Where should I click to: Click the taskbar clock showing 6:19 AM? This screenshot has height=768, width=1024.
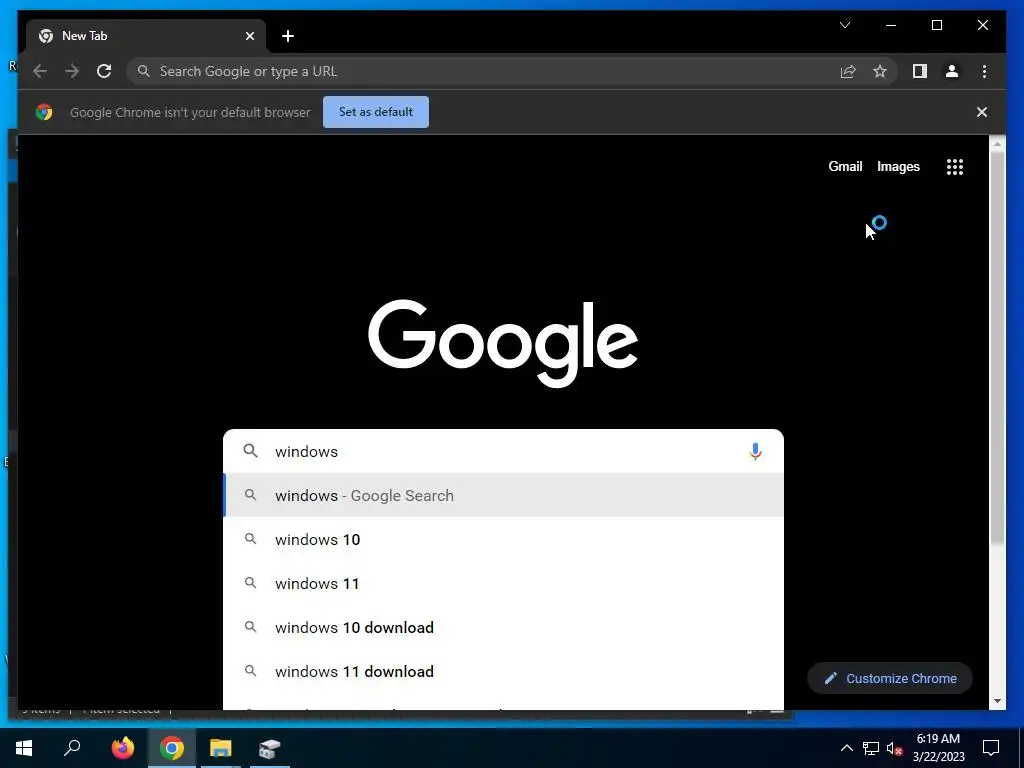click(x=938, y=748)
